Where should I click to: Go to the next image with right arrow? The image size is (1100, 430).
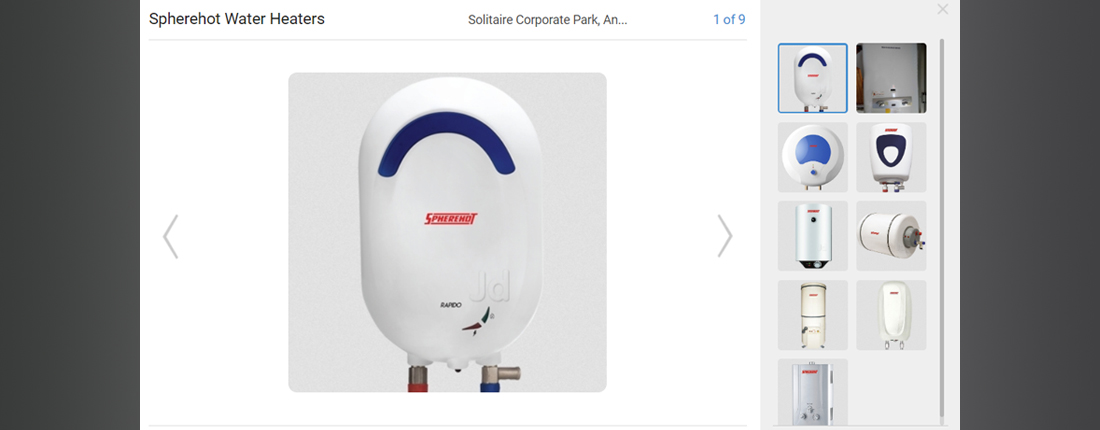725,236
